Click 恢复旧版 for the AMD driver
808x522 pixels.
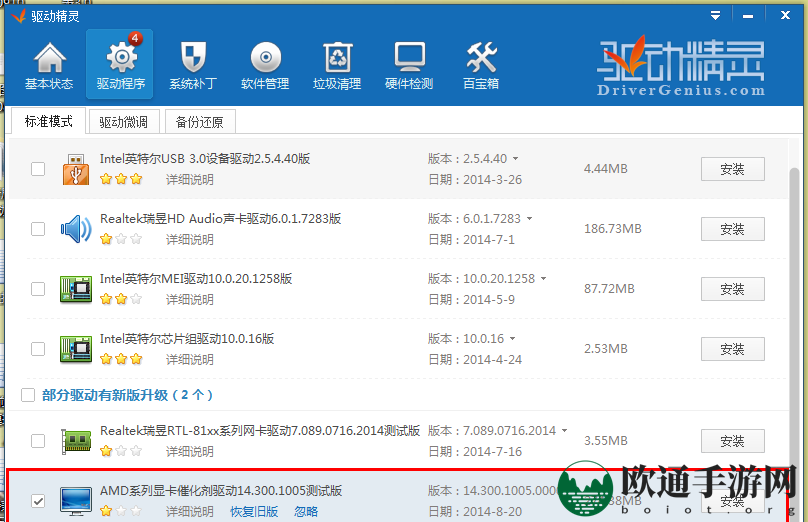tap(254, 512)
